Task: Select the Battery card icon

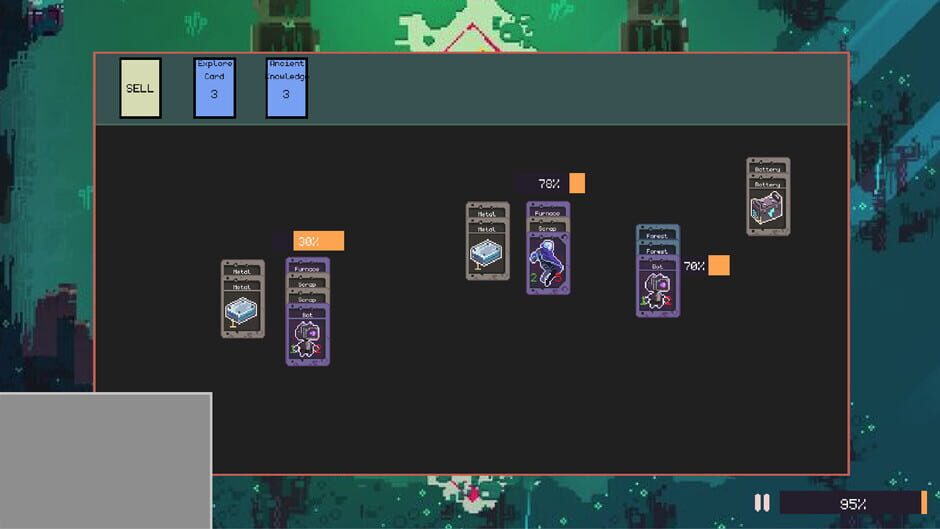Action: (768, 205)
